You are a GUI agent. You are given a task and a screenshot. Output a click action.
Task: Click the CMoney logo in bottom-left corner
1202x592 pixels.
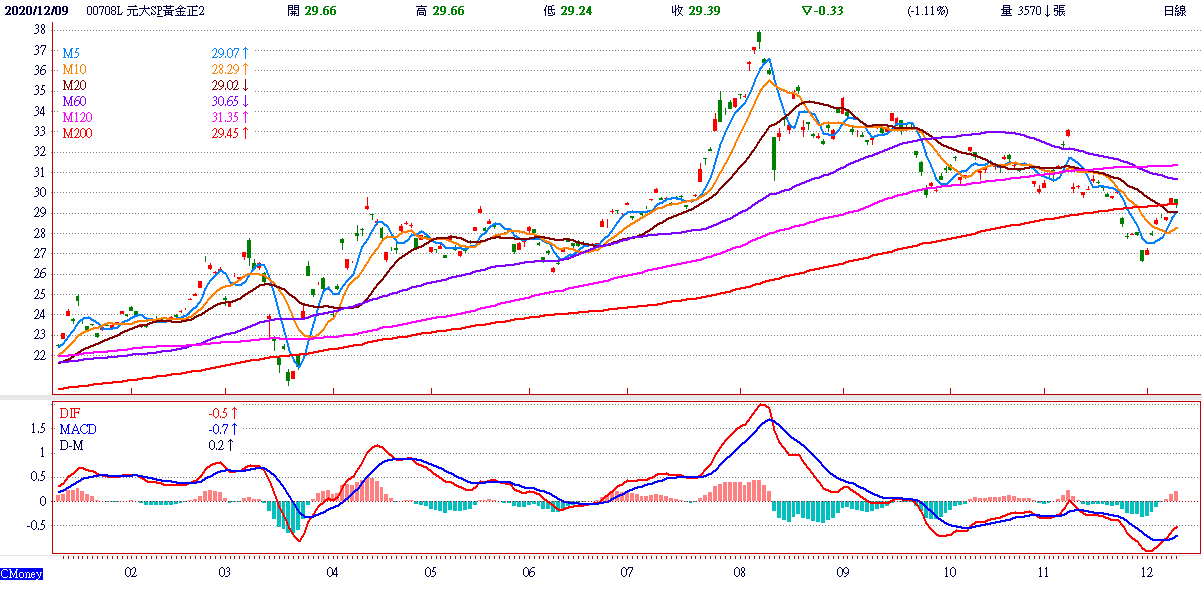20,574
